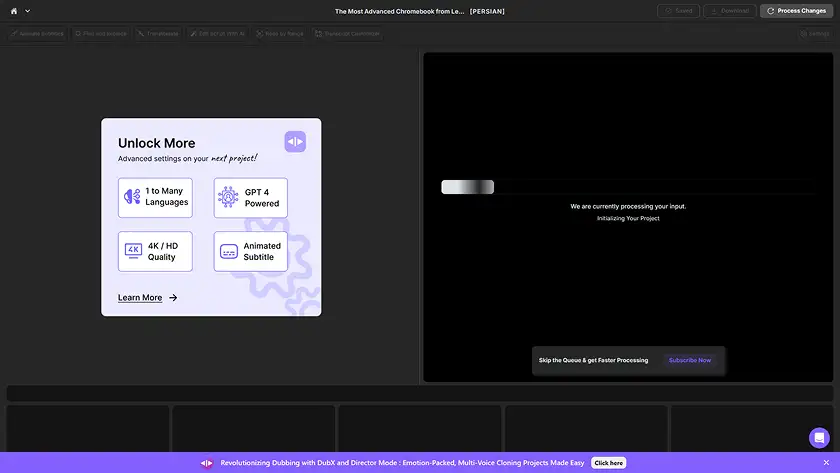Click the 'Click here' banner button

point(608,463)
